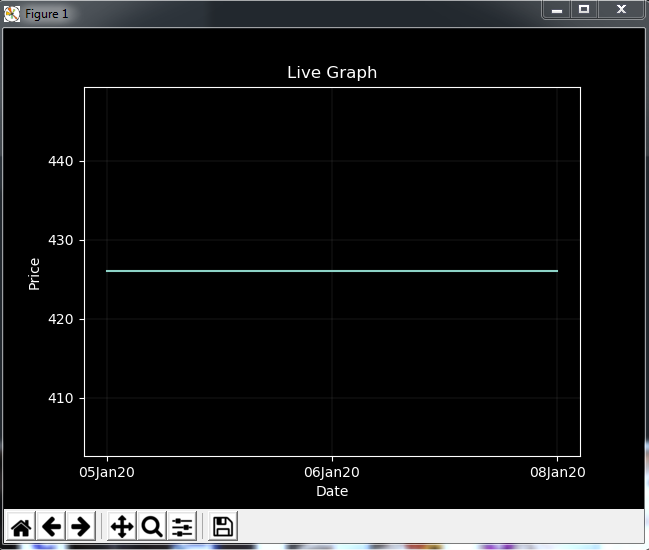Click the matplotlib icon in the title bar
Screen dimensions: 649x550
(12, 14)
